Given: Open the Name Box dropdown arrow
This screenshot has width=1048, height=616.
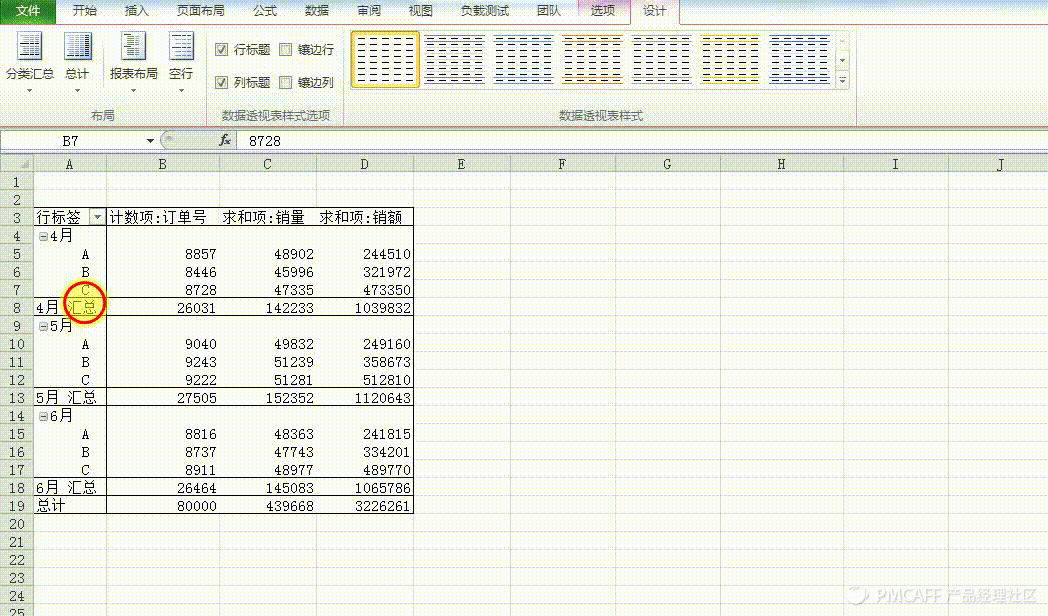Looking at the screenshot, I should click(x=150, y=141).
